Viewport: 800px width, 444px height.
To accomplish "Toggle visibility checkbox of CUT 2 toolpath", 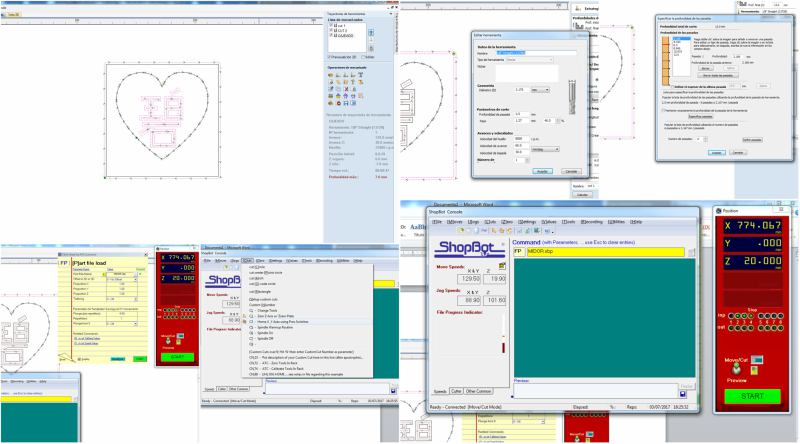I will (331, 30).
